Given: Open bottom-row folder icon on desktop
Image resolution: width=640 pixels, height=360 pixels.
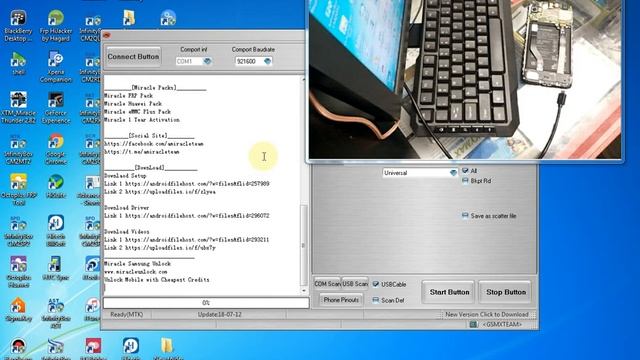Looking at the screenshot, I should (x=167, y=345).
